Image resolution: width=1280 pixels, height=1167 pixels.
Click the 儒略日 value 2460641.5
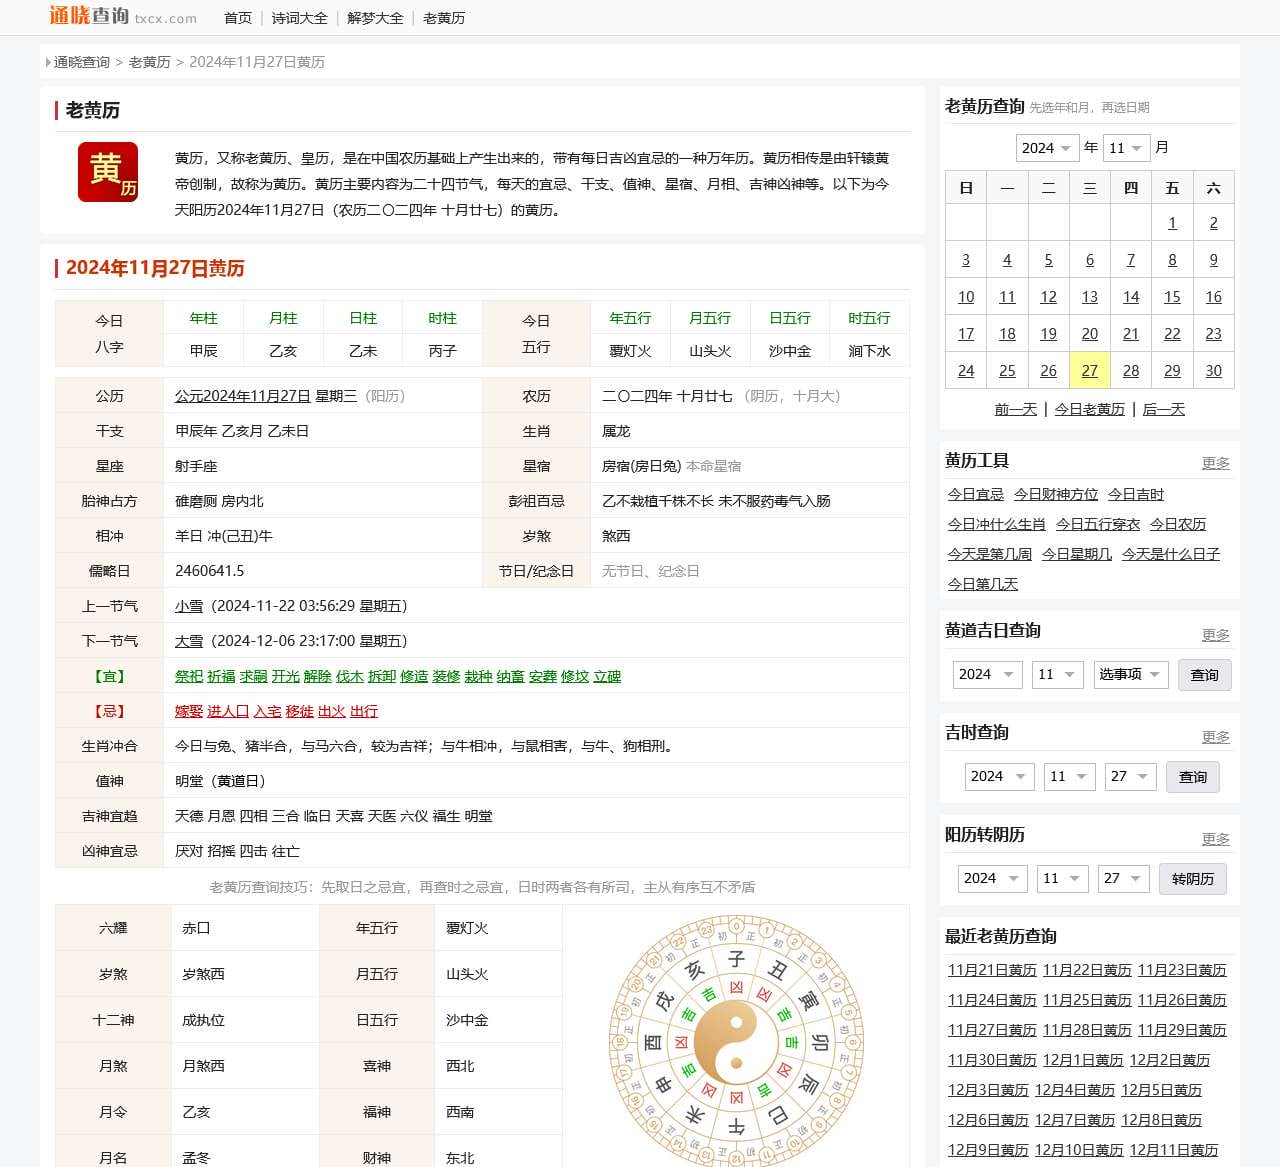(210, 571)
